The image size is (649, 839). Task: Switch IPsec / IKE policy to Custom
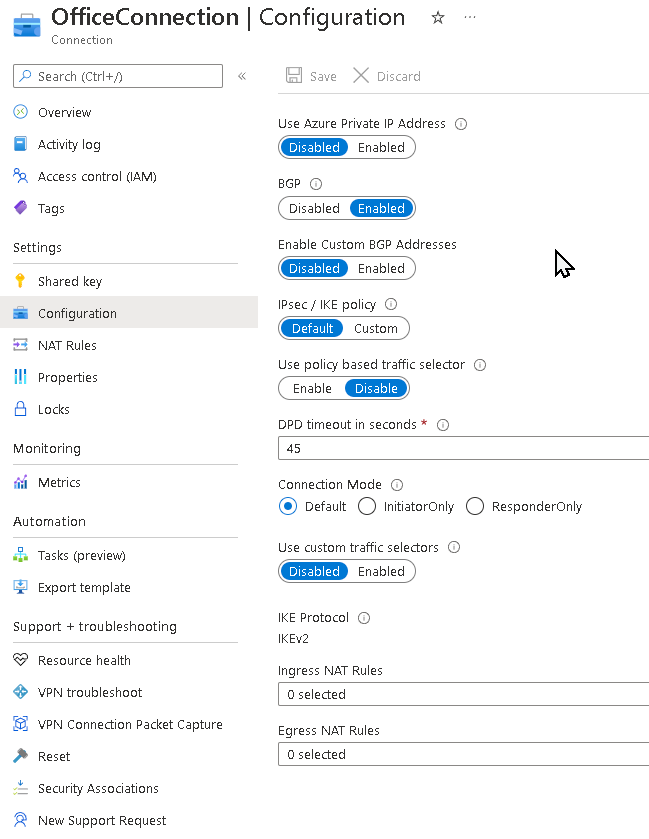click(x=376, y=328)
